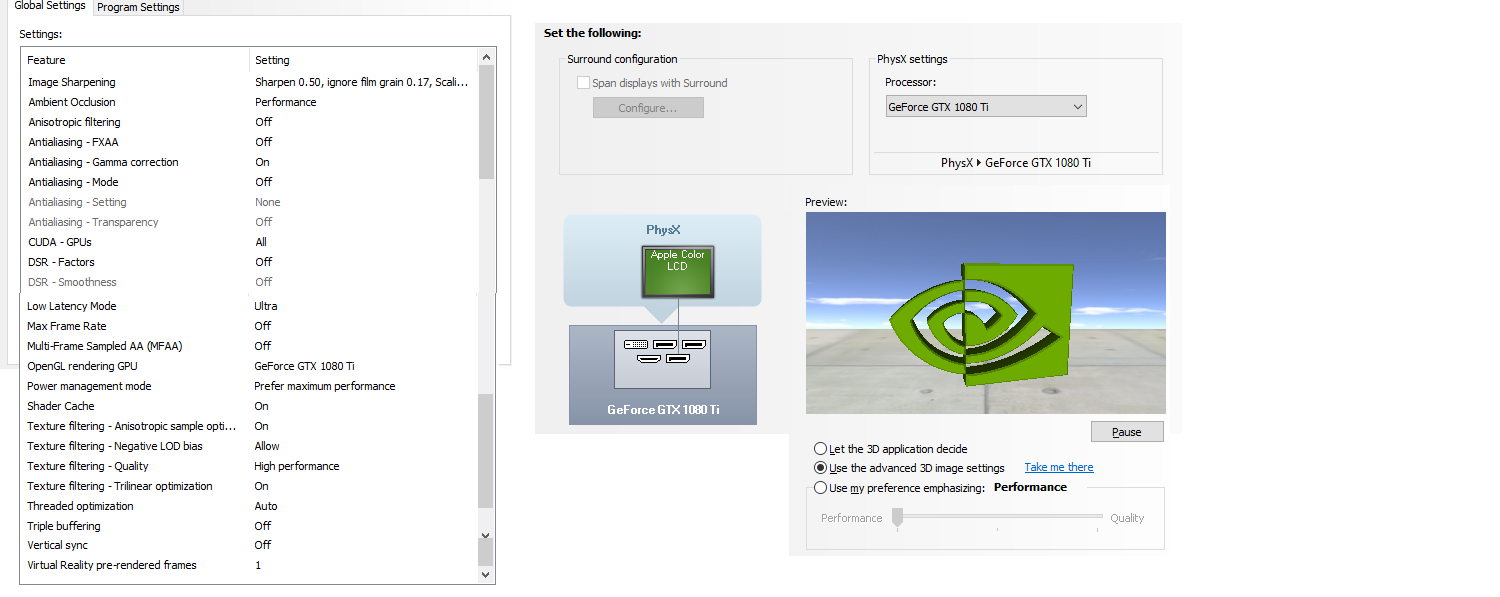Select the Power management mode row

[x=249, y=386]
